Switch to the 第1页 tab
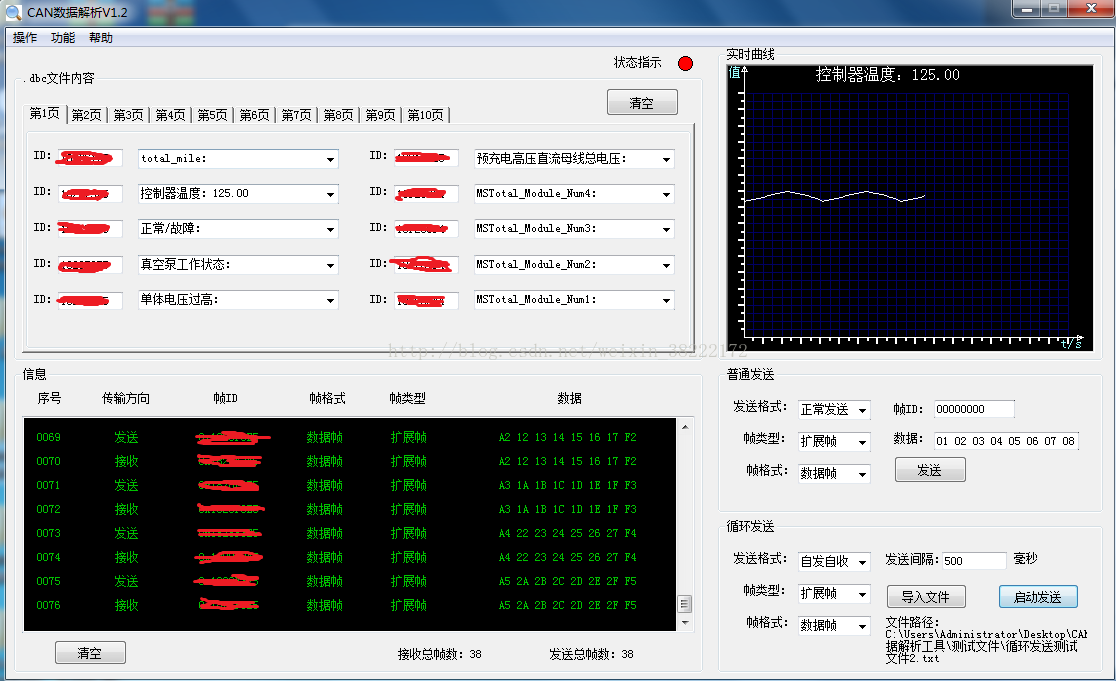Screen dimensions: 1116x681 44,114
